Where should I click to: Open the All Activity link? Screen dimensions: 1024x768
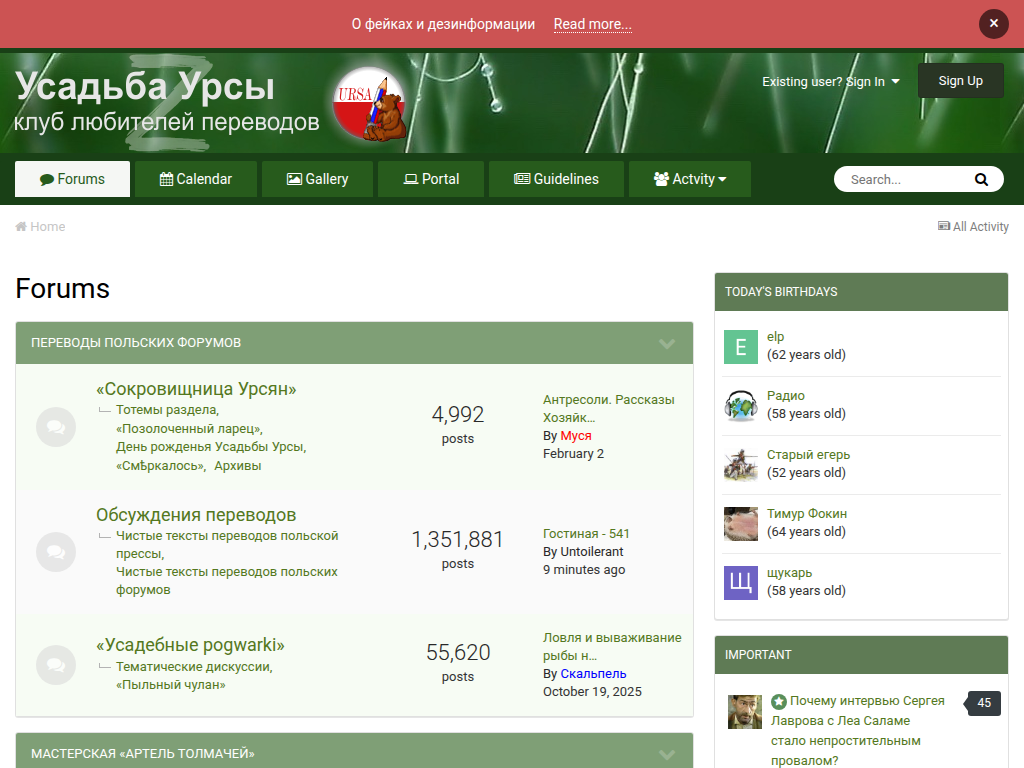[x=973, y=227]
